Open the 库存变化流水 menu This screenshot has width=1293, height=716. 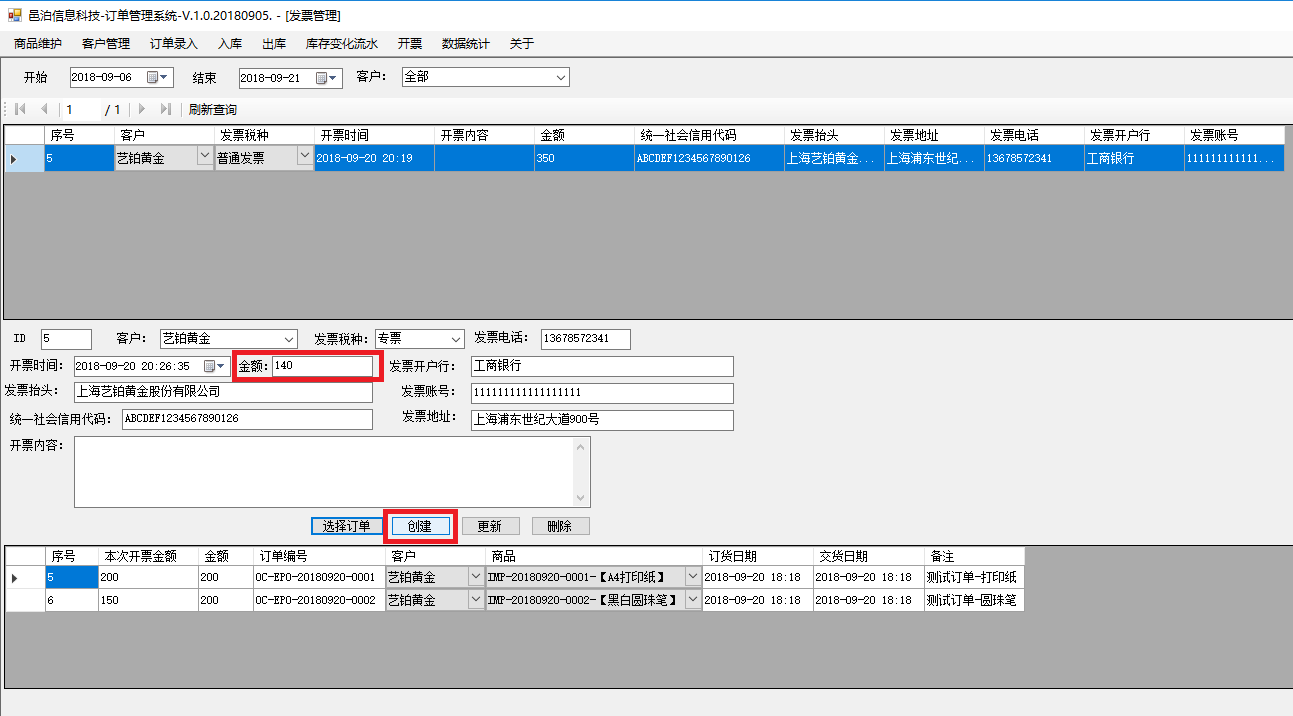click(342, 44)
